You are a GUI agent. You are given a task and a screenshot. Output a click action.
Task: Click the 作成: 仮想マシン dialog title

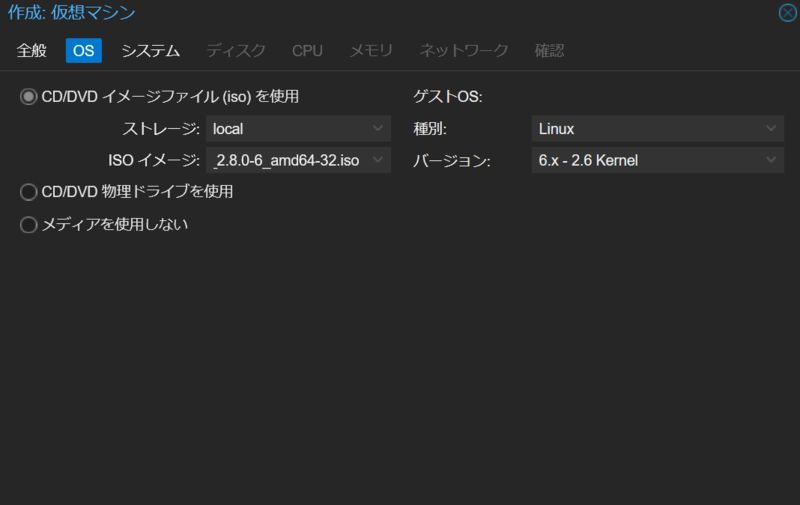point(71,13)
